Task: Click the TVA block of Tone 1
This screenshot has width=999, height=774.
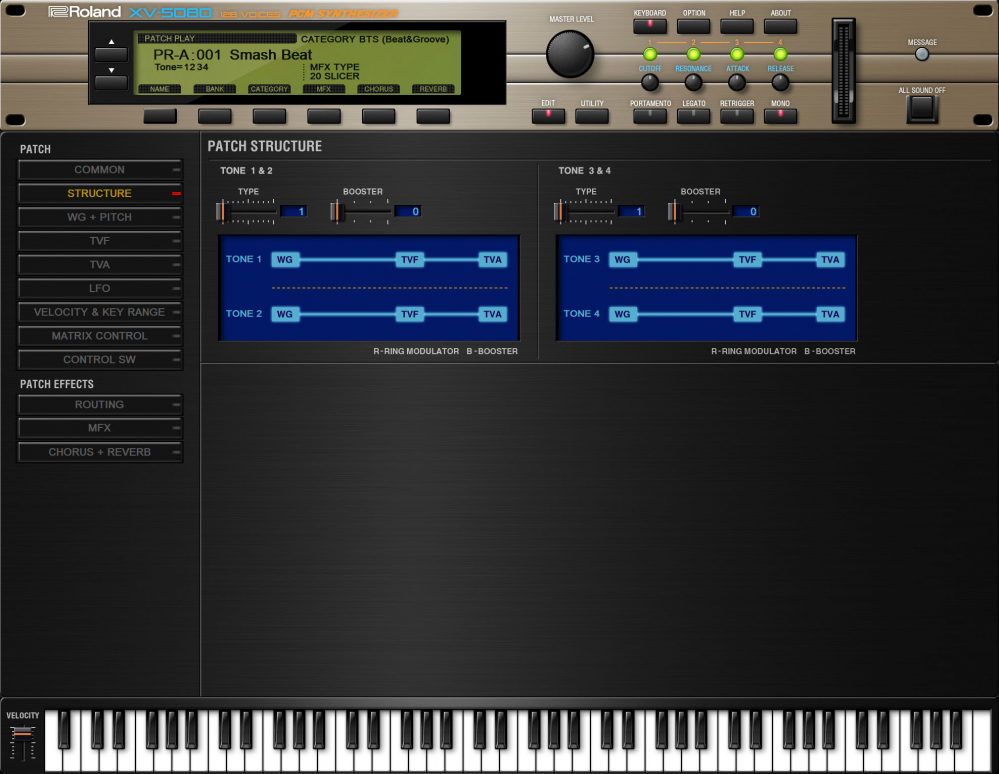Action: 492,259
